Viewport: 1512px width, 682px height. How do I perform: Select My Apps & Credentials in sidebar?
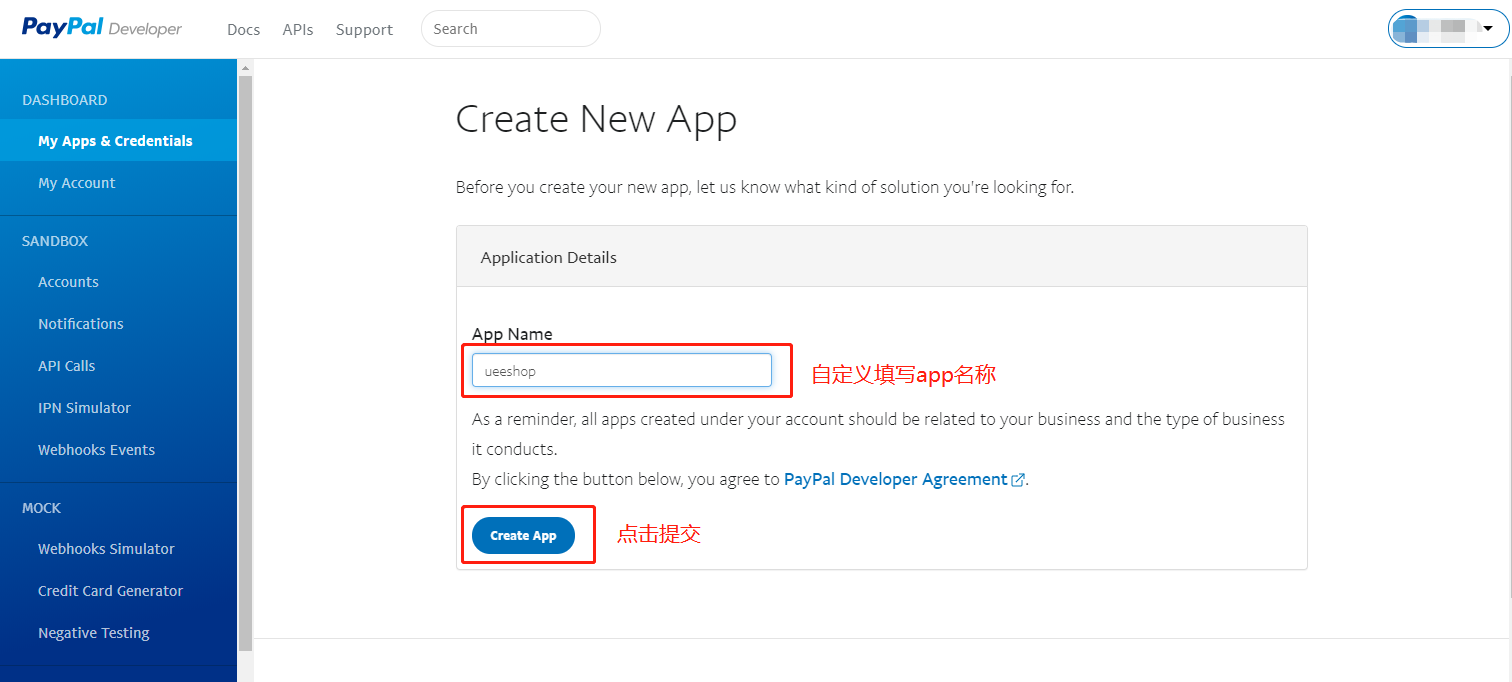click(115, 141)
